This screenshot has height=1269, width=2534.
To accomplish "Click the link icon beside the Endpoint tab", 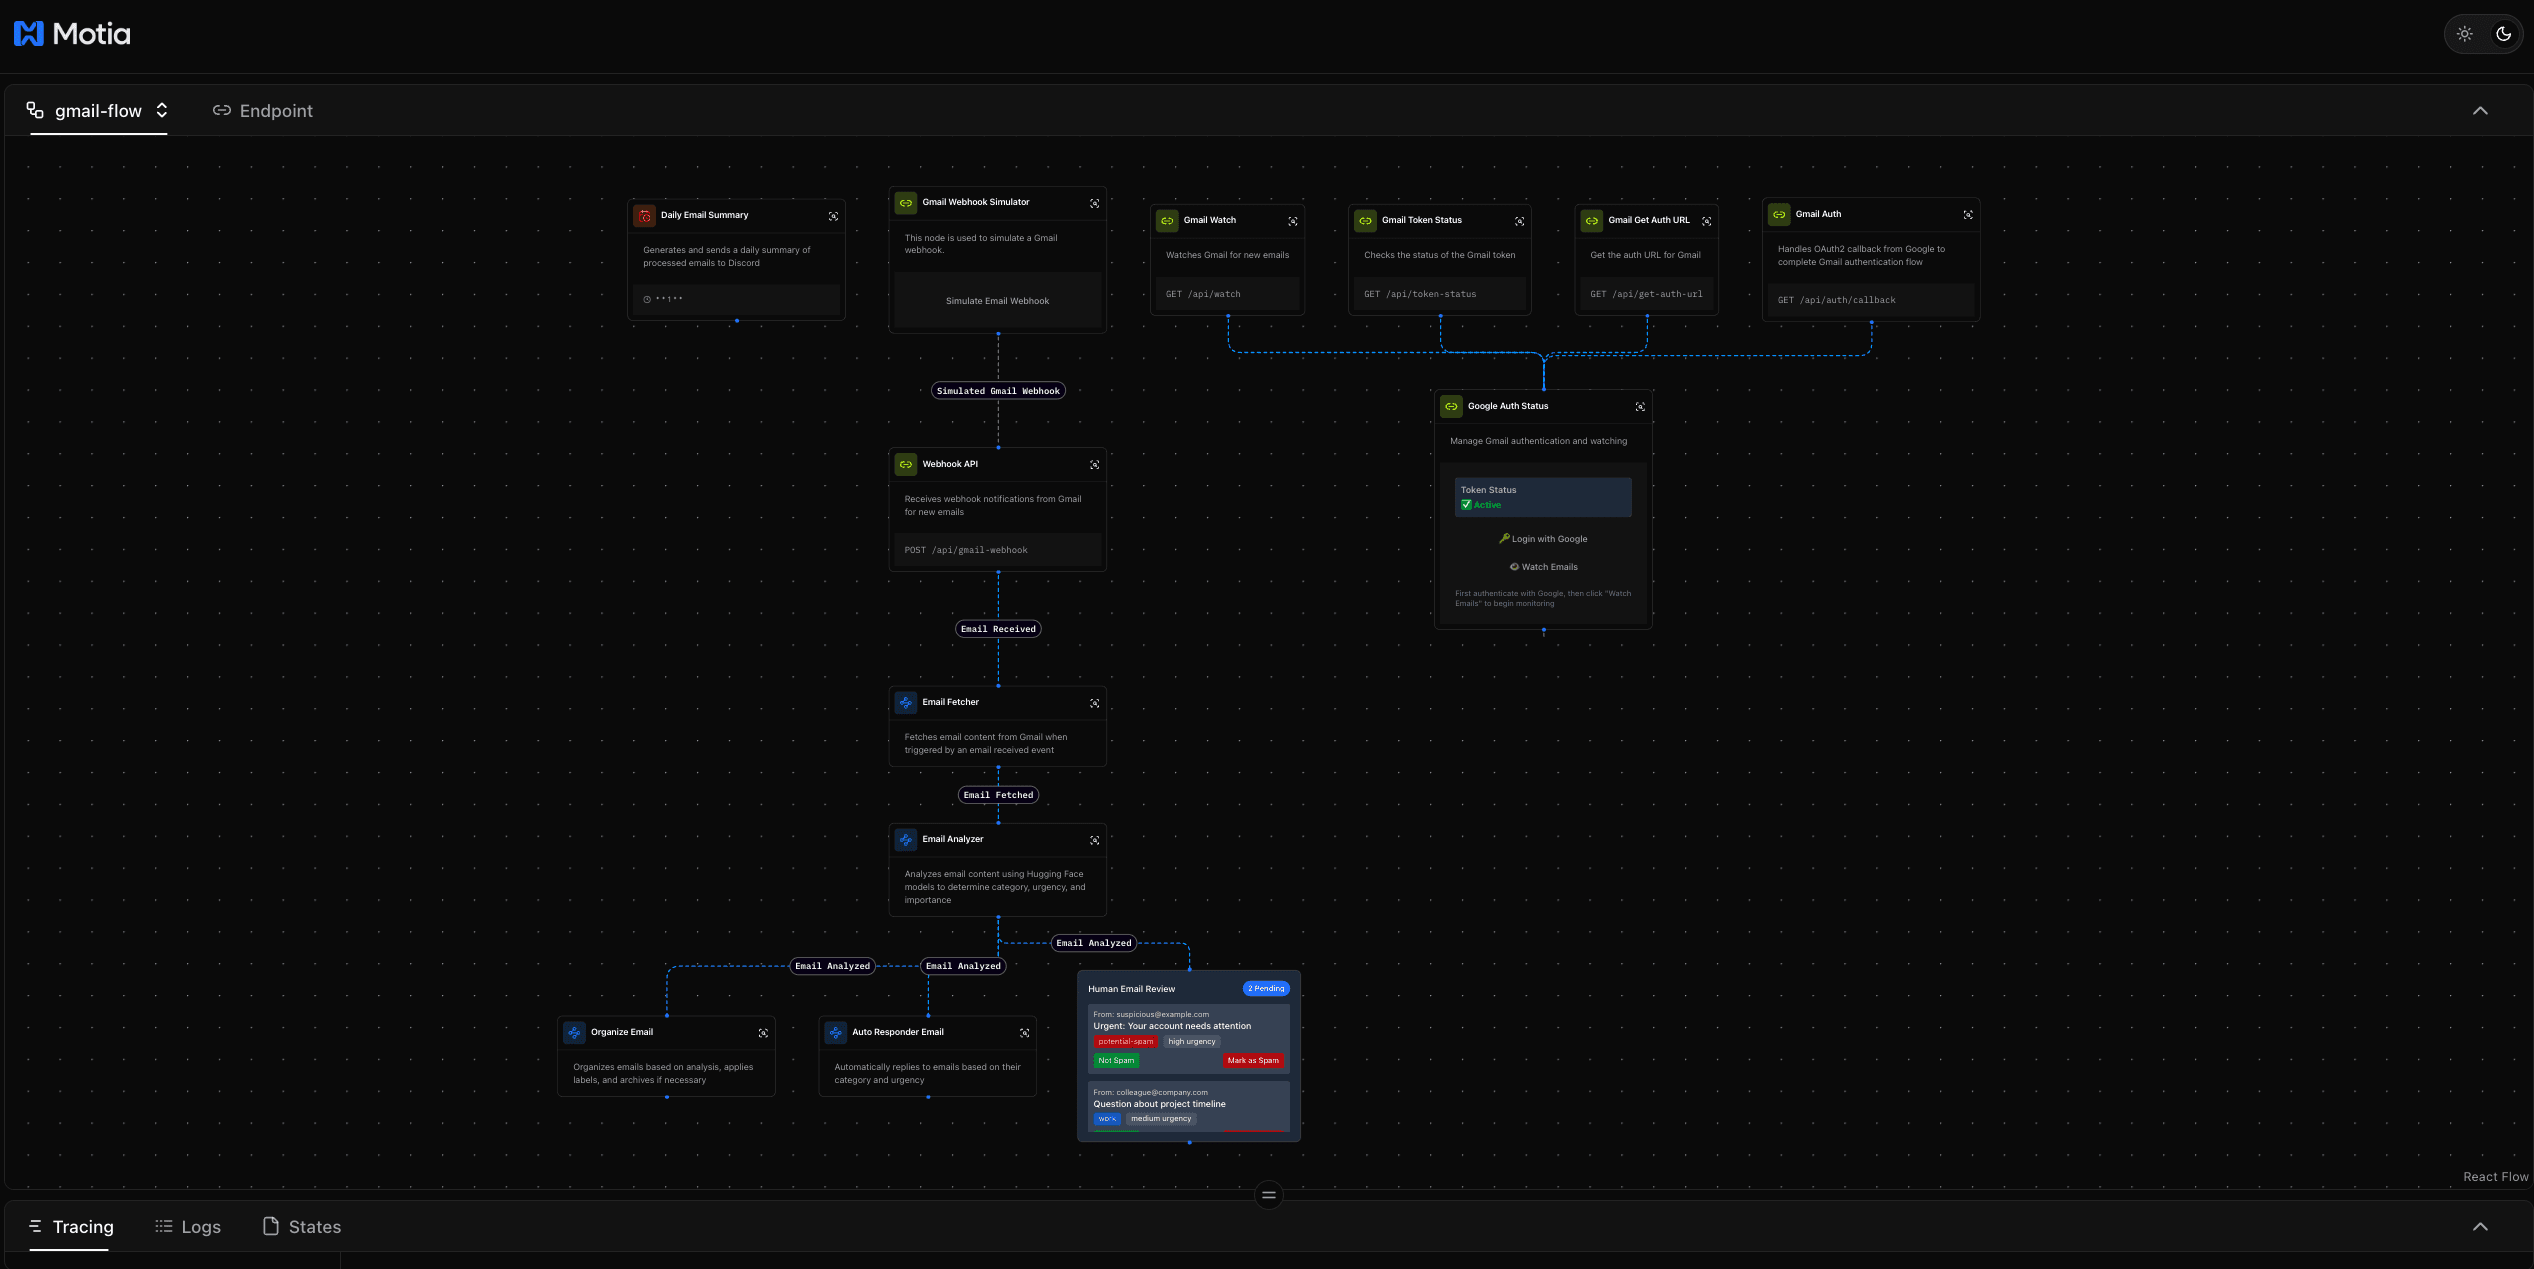I will [222, 110].
